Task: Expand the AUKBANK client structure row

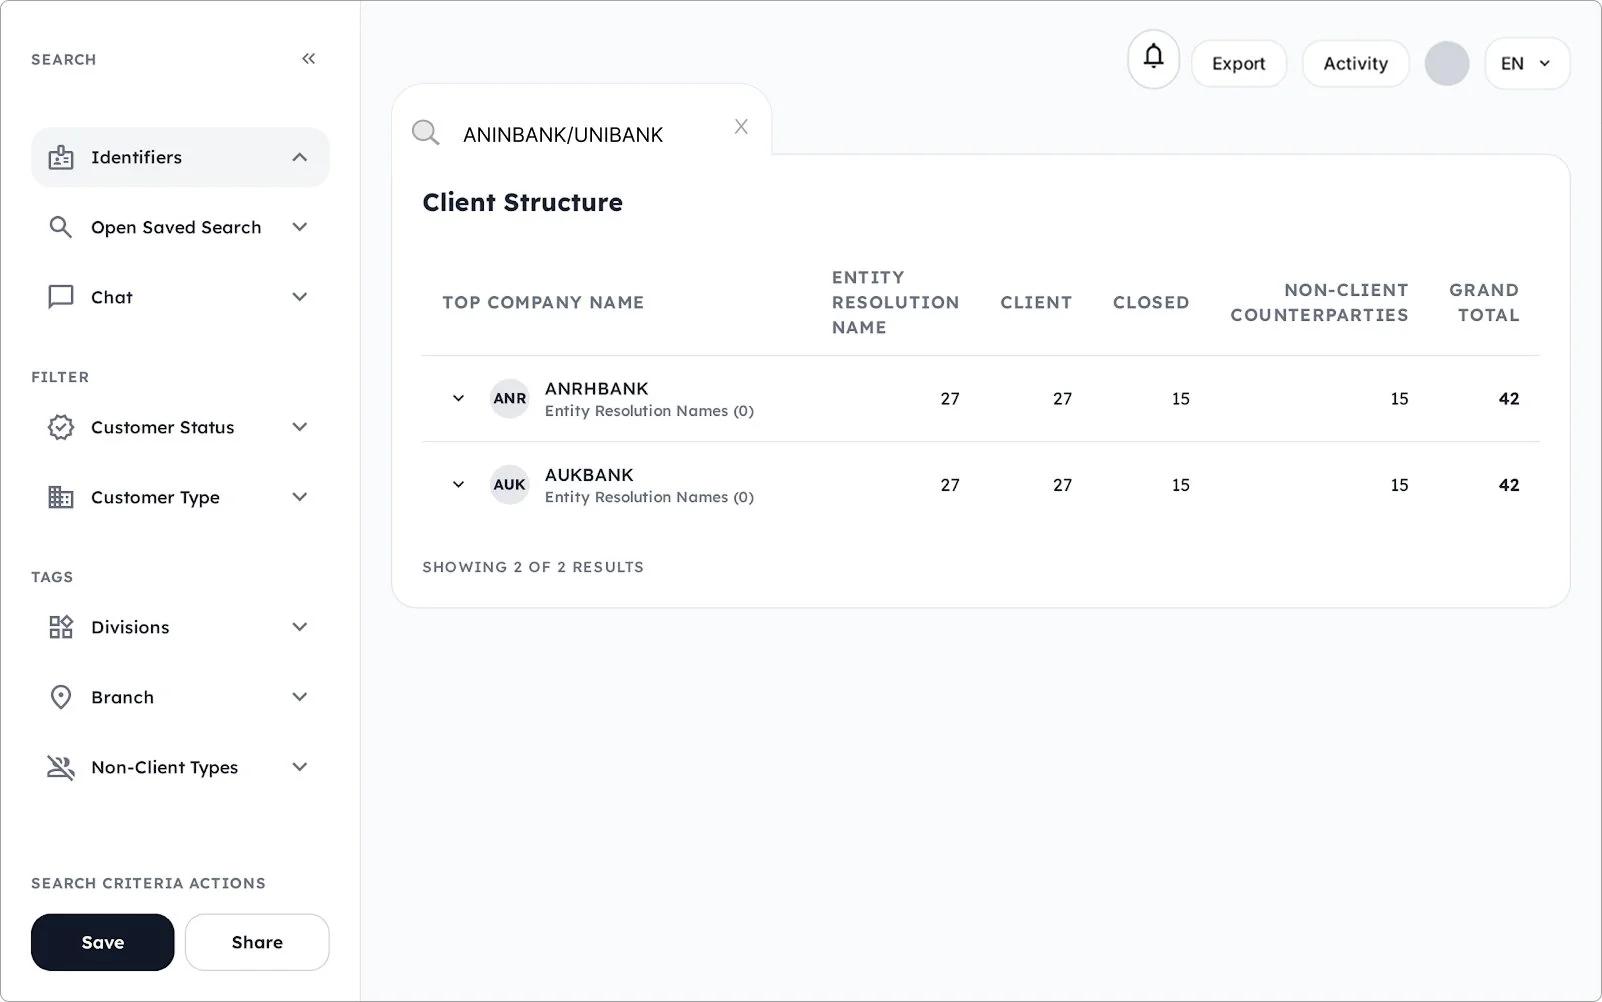Action: point(458,485)
